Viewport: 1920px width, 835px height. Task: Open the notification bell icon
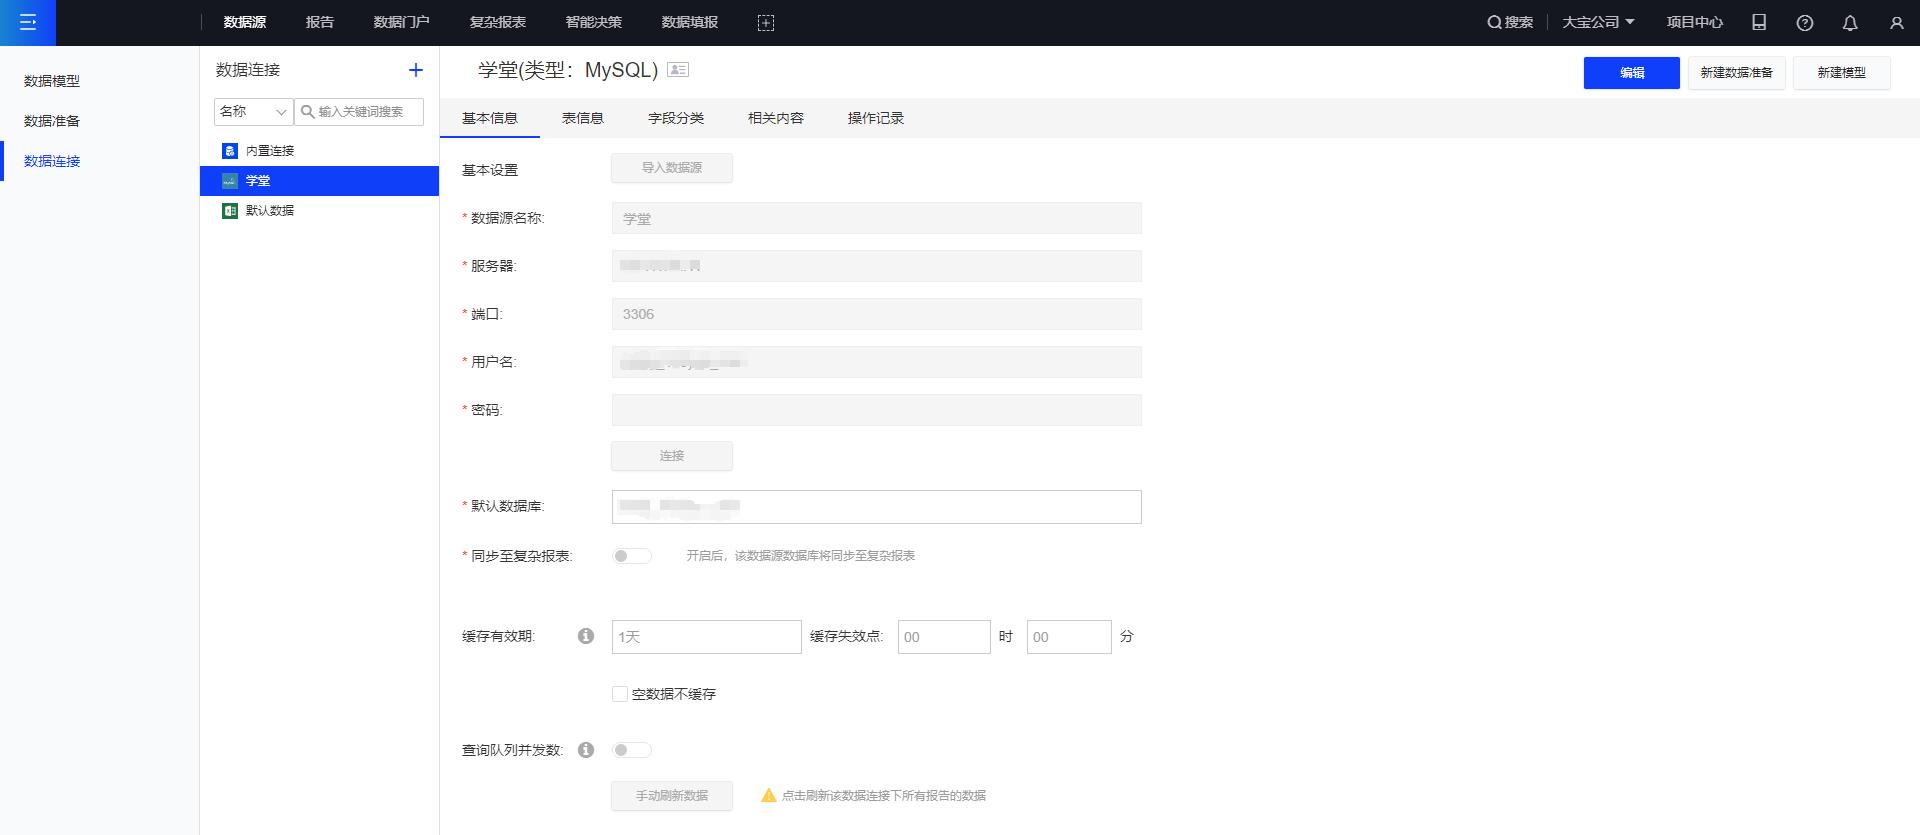coord(1850,23)
